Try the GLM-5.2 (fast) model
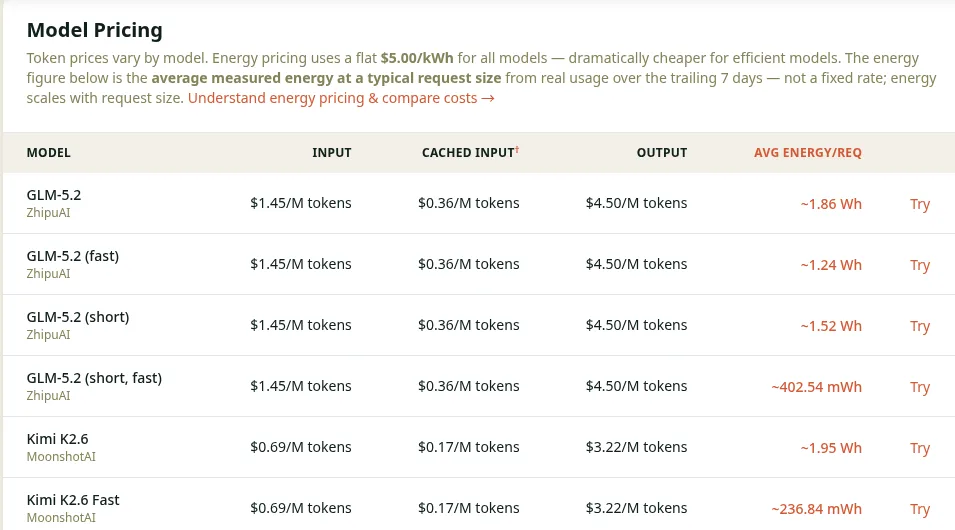This screenshot has height=530, width=955. 920,265
